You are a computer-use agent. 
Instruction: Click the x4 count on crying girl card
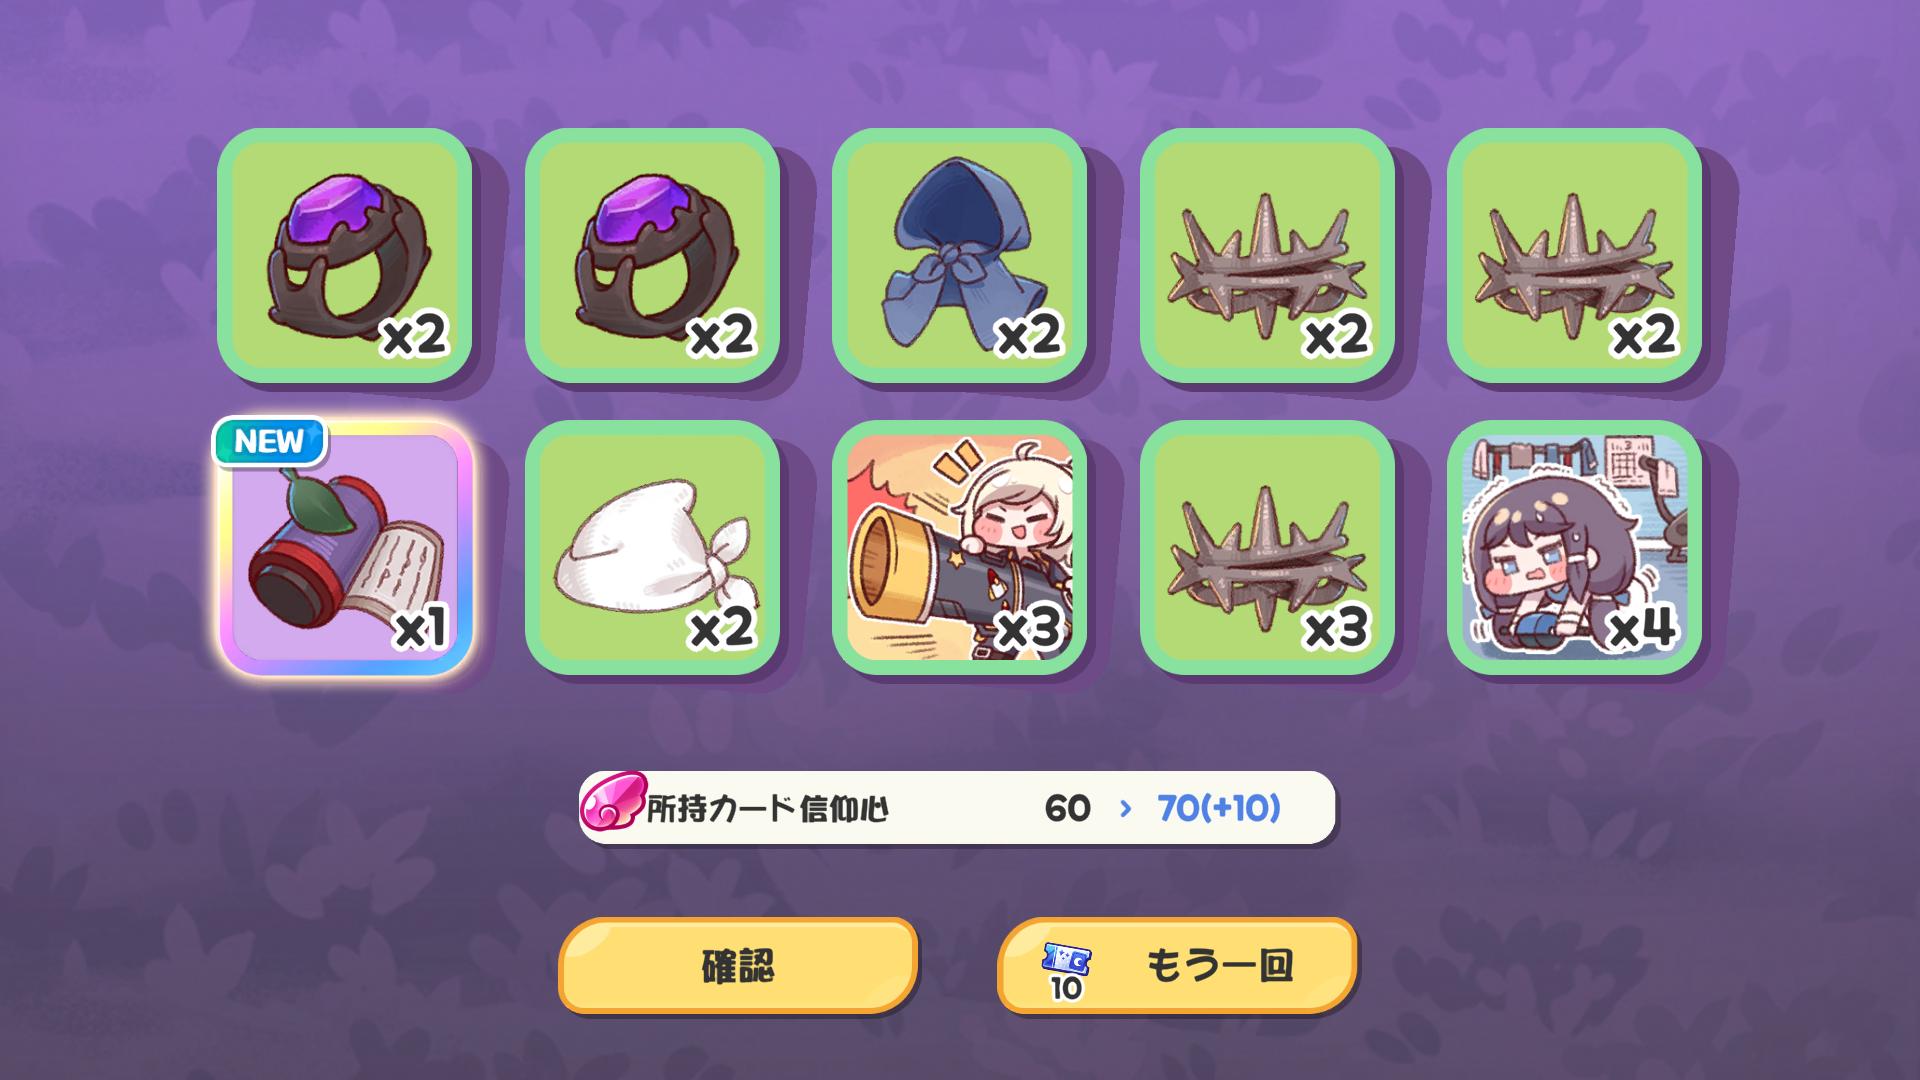tap(1640, 627)
